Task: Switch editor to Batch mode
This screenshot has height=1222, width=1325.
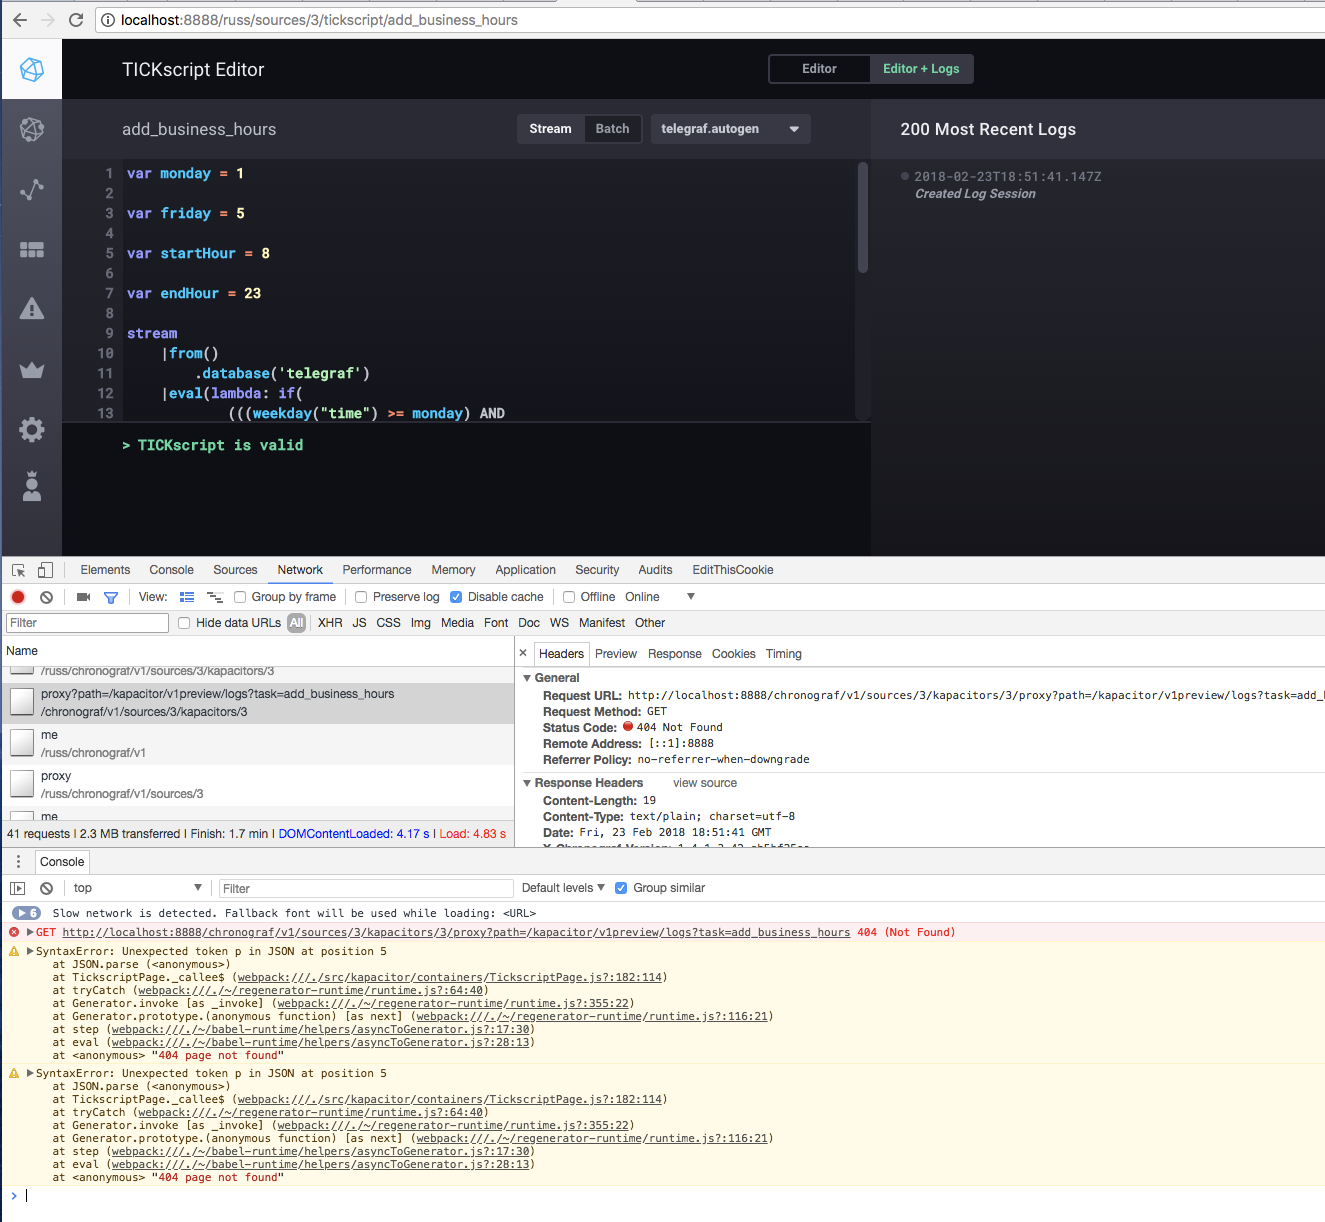Action: (612, 128)
